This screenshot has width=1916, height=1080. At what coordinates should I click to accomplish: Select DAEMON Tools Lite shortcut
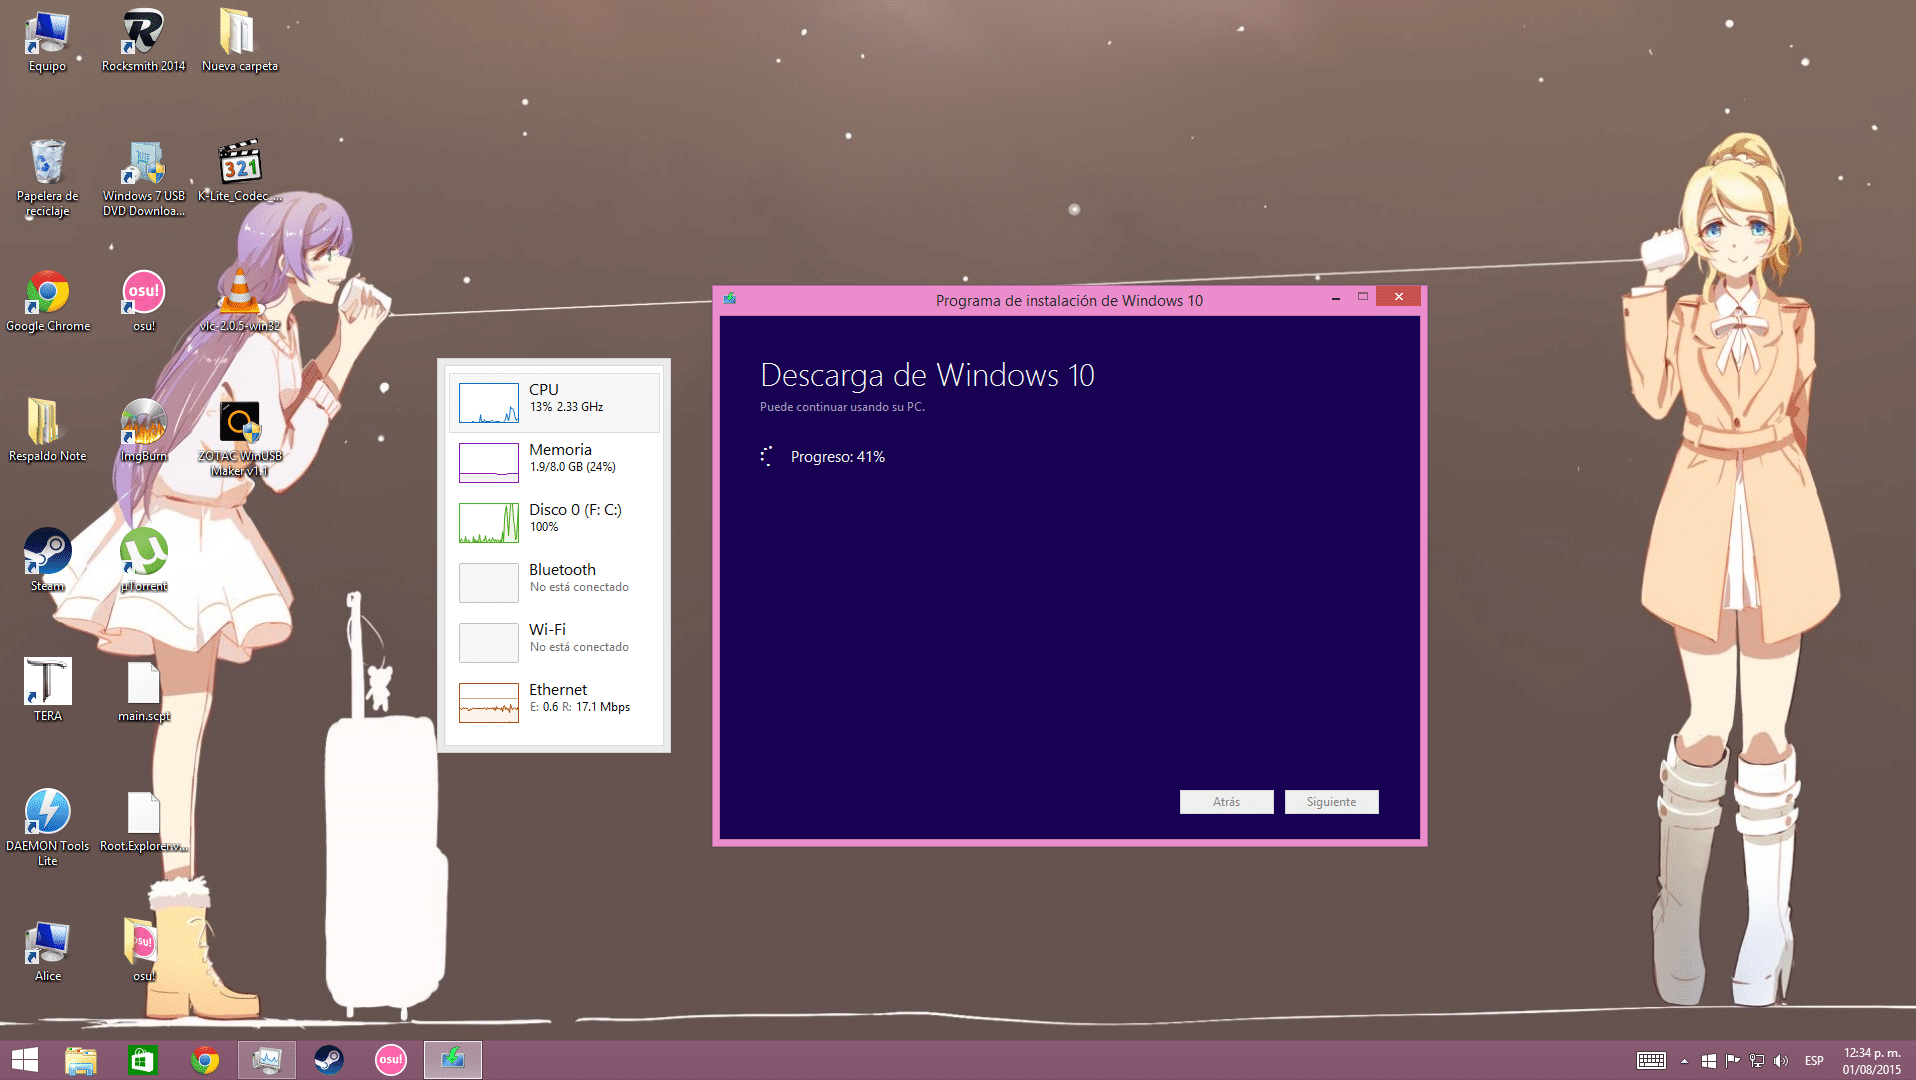tap(47, 828)
